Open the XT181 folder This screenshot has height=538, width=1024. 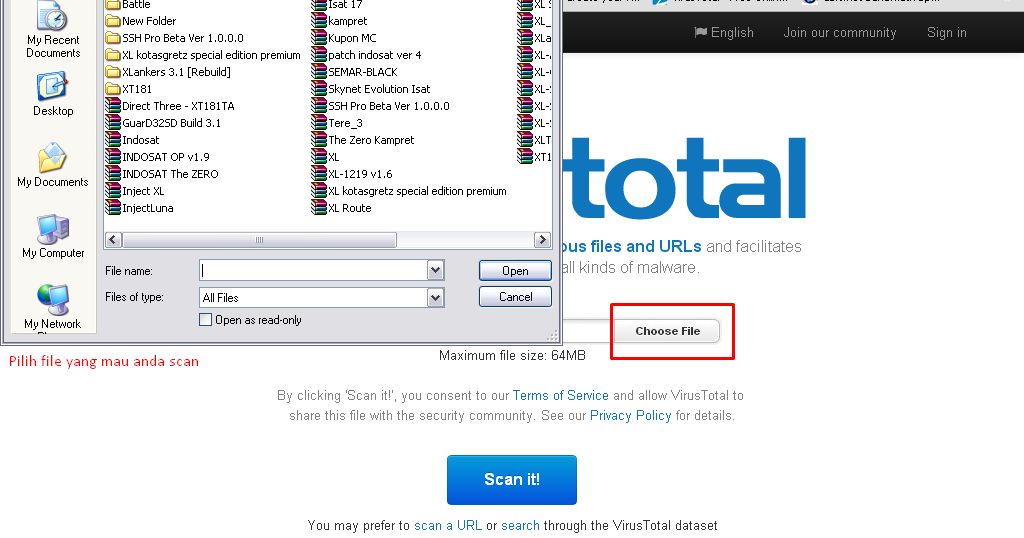coord(129,89)
